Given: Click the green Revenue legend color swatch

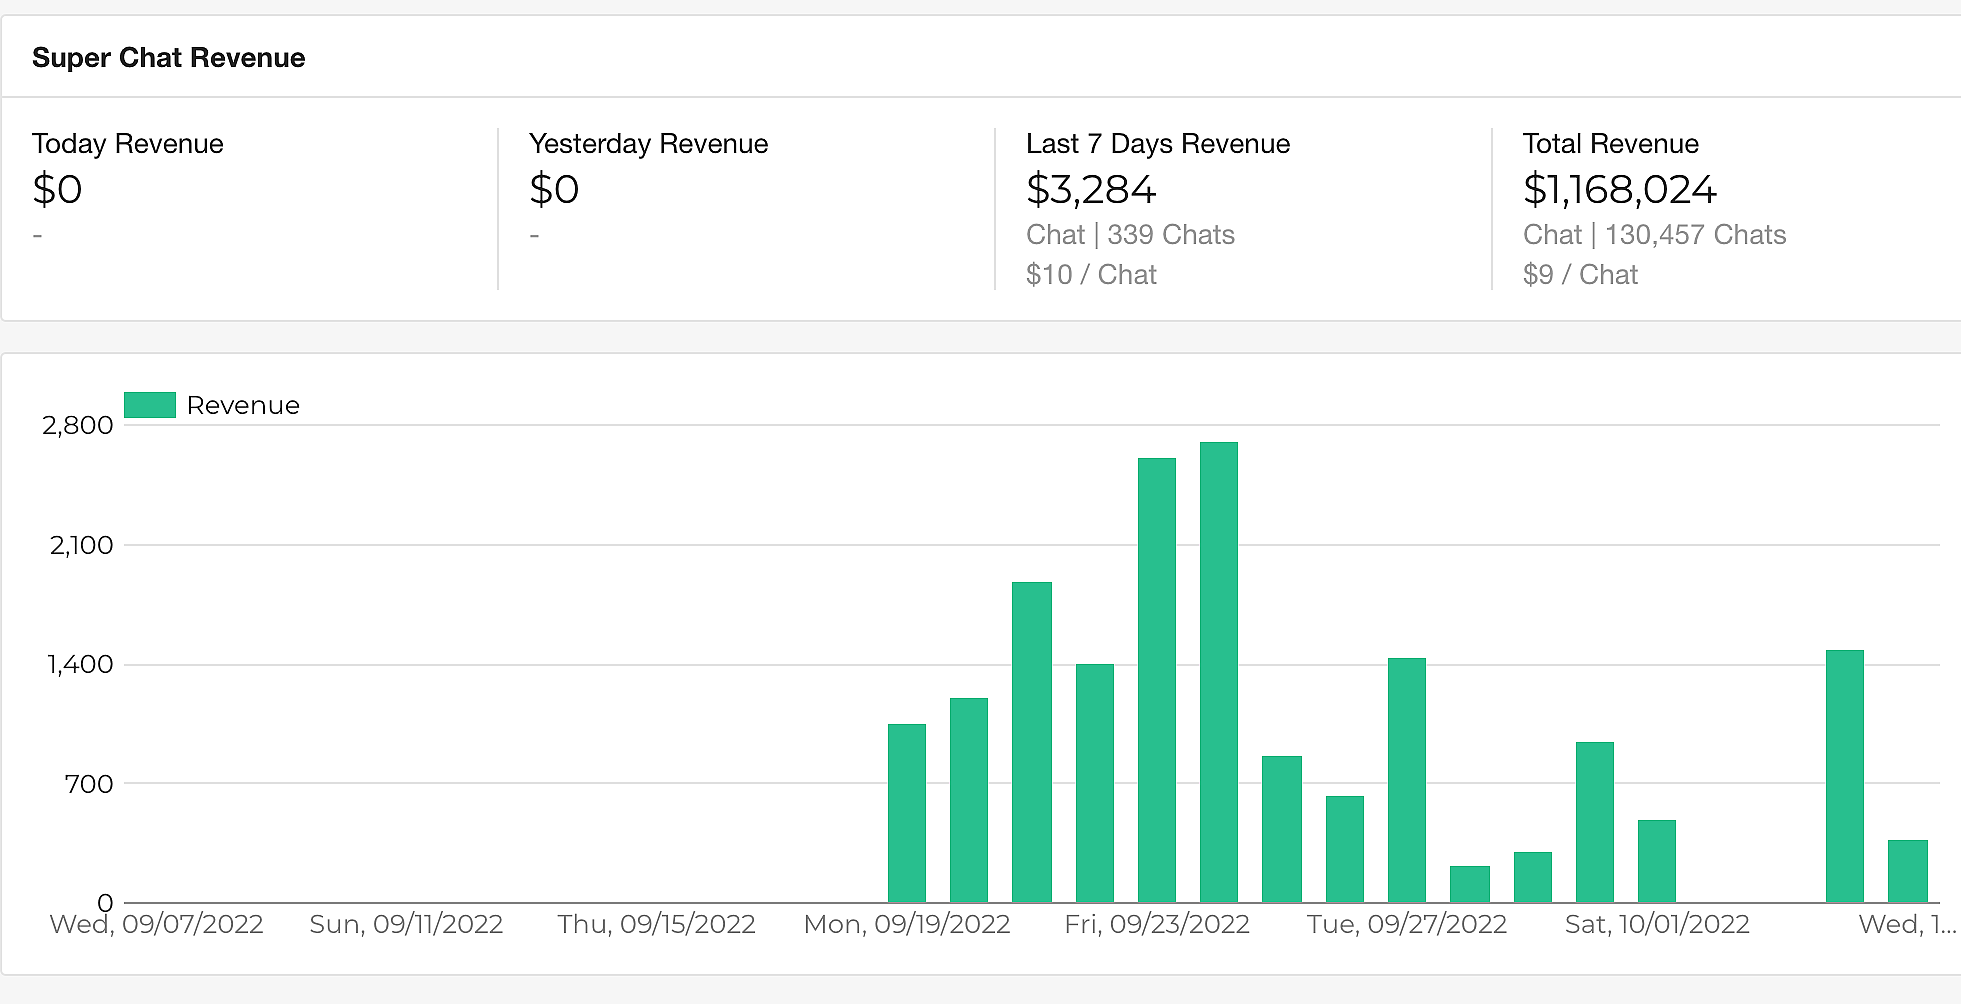Looking at the screenshot, I should click(149, 405).
